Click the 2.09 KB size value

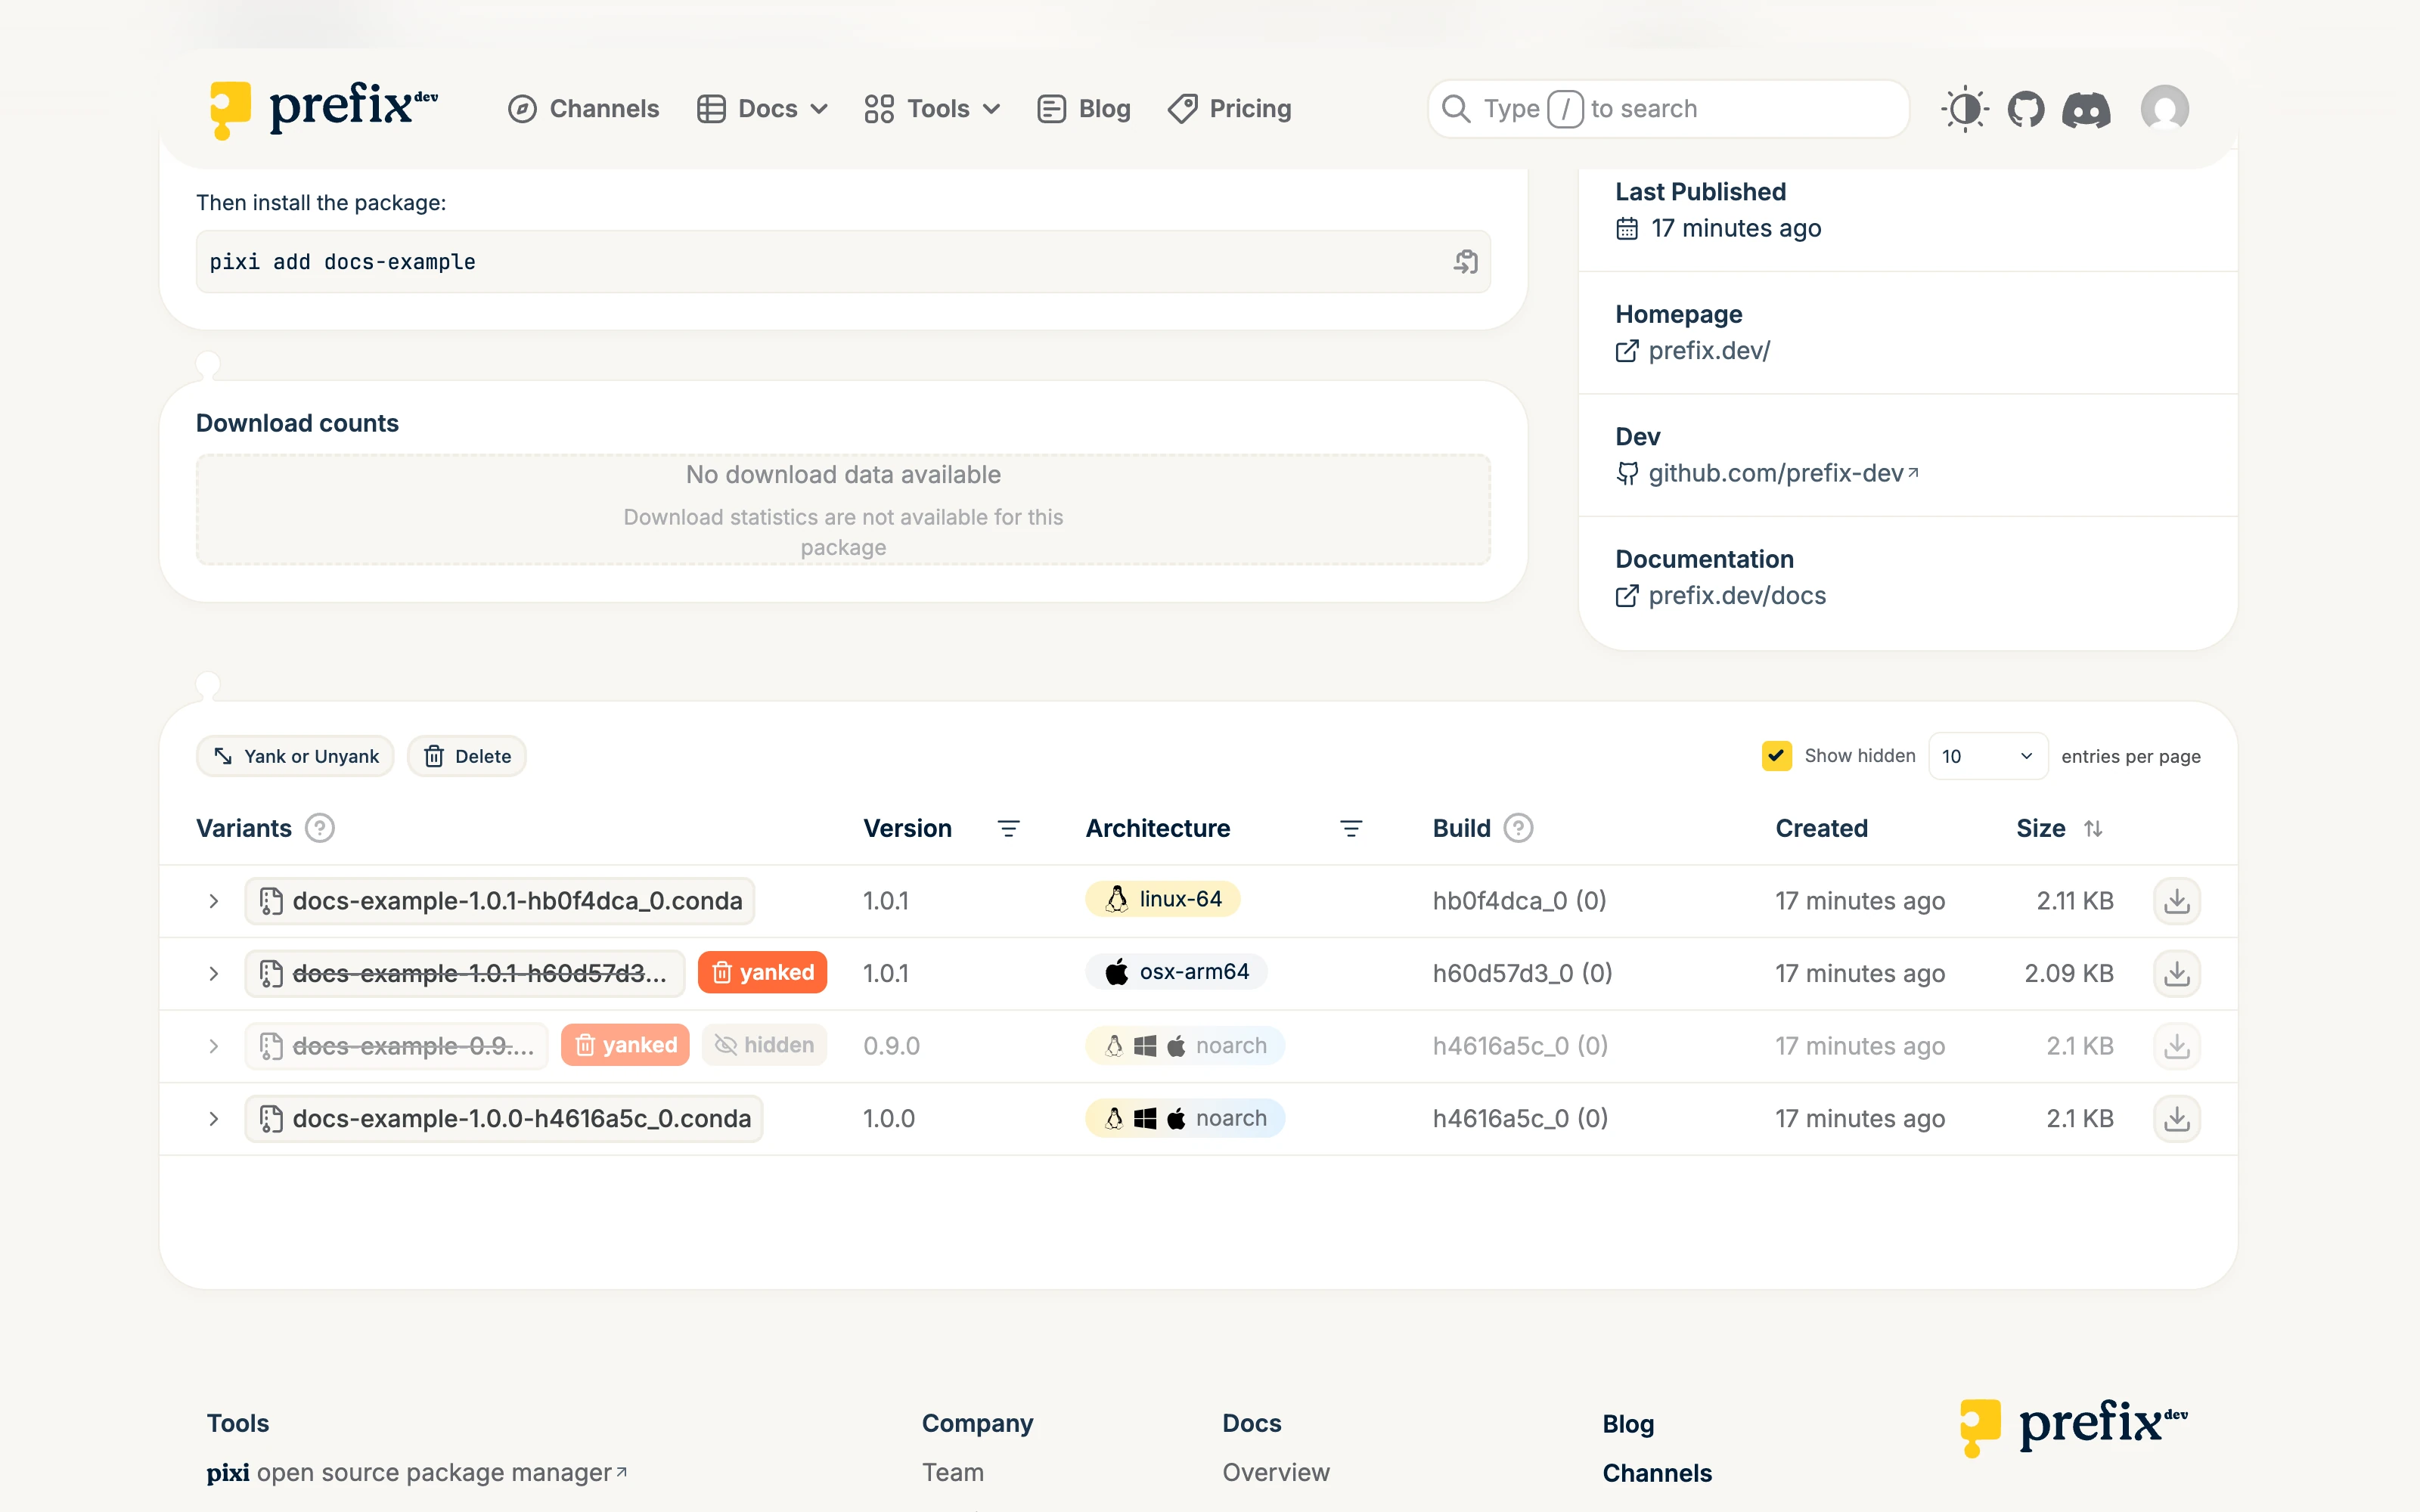click(x=2069, y=973)
